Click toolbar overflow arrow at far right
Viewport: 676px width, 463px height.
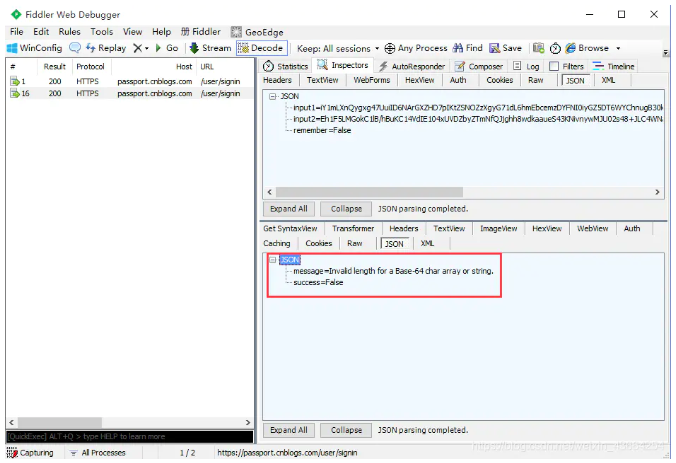pos(665,53)
